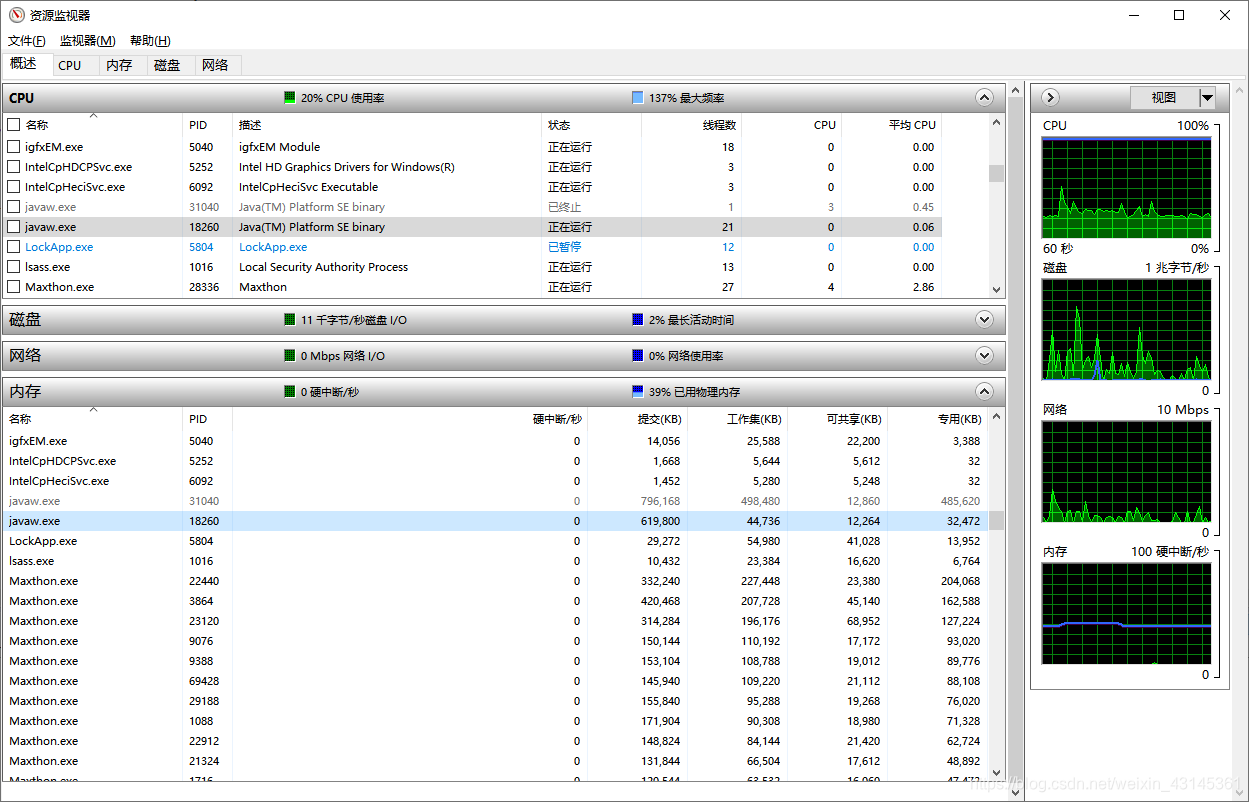Click the 'igfxEM Module' description cell
Viewport: 1249px width, 802px height.
[279, 147]
